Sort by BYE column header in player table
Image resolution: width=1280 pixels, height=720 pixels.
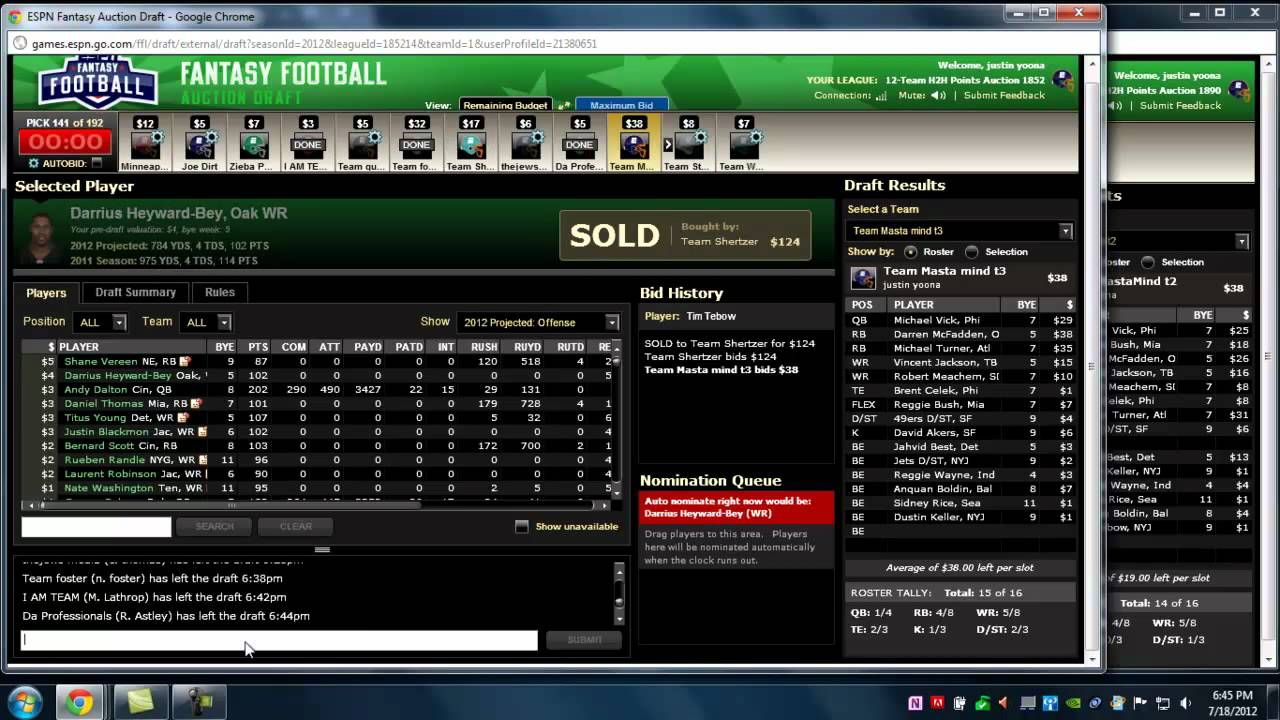(224, 347)
